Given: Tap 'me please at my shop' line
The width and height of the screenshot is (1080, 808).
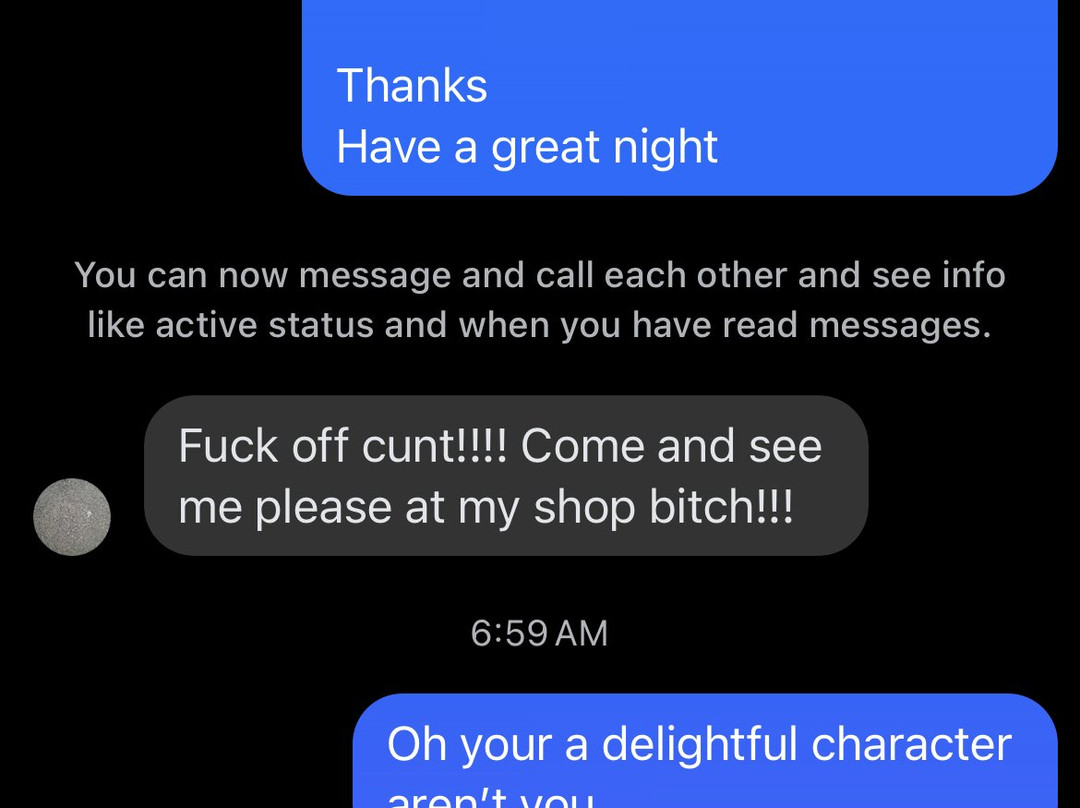Looking at the screenshot, I should click(x=486, y=507).
